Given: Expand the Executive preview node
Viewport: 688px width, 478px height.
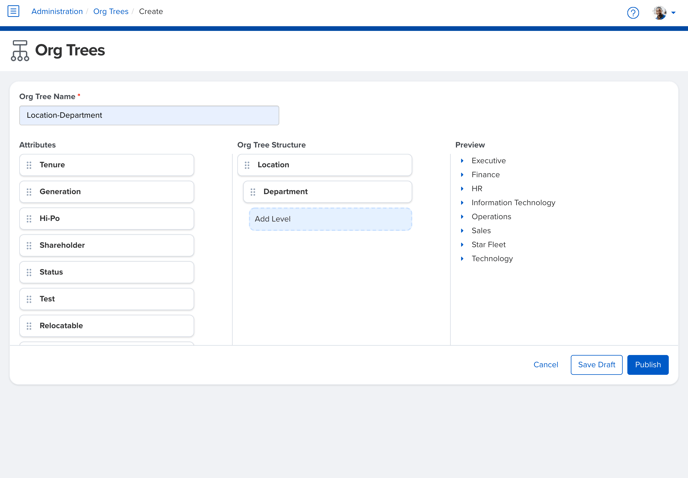Looking at the screenshot, I should point(462,161).
